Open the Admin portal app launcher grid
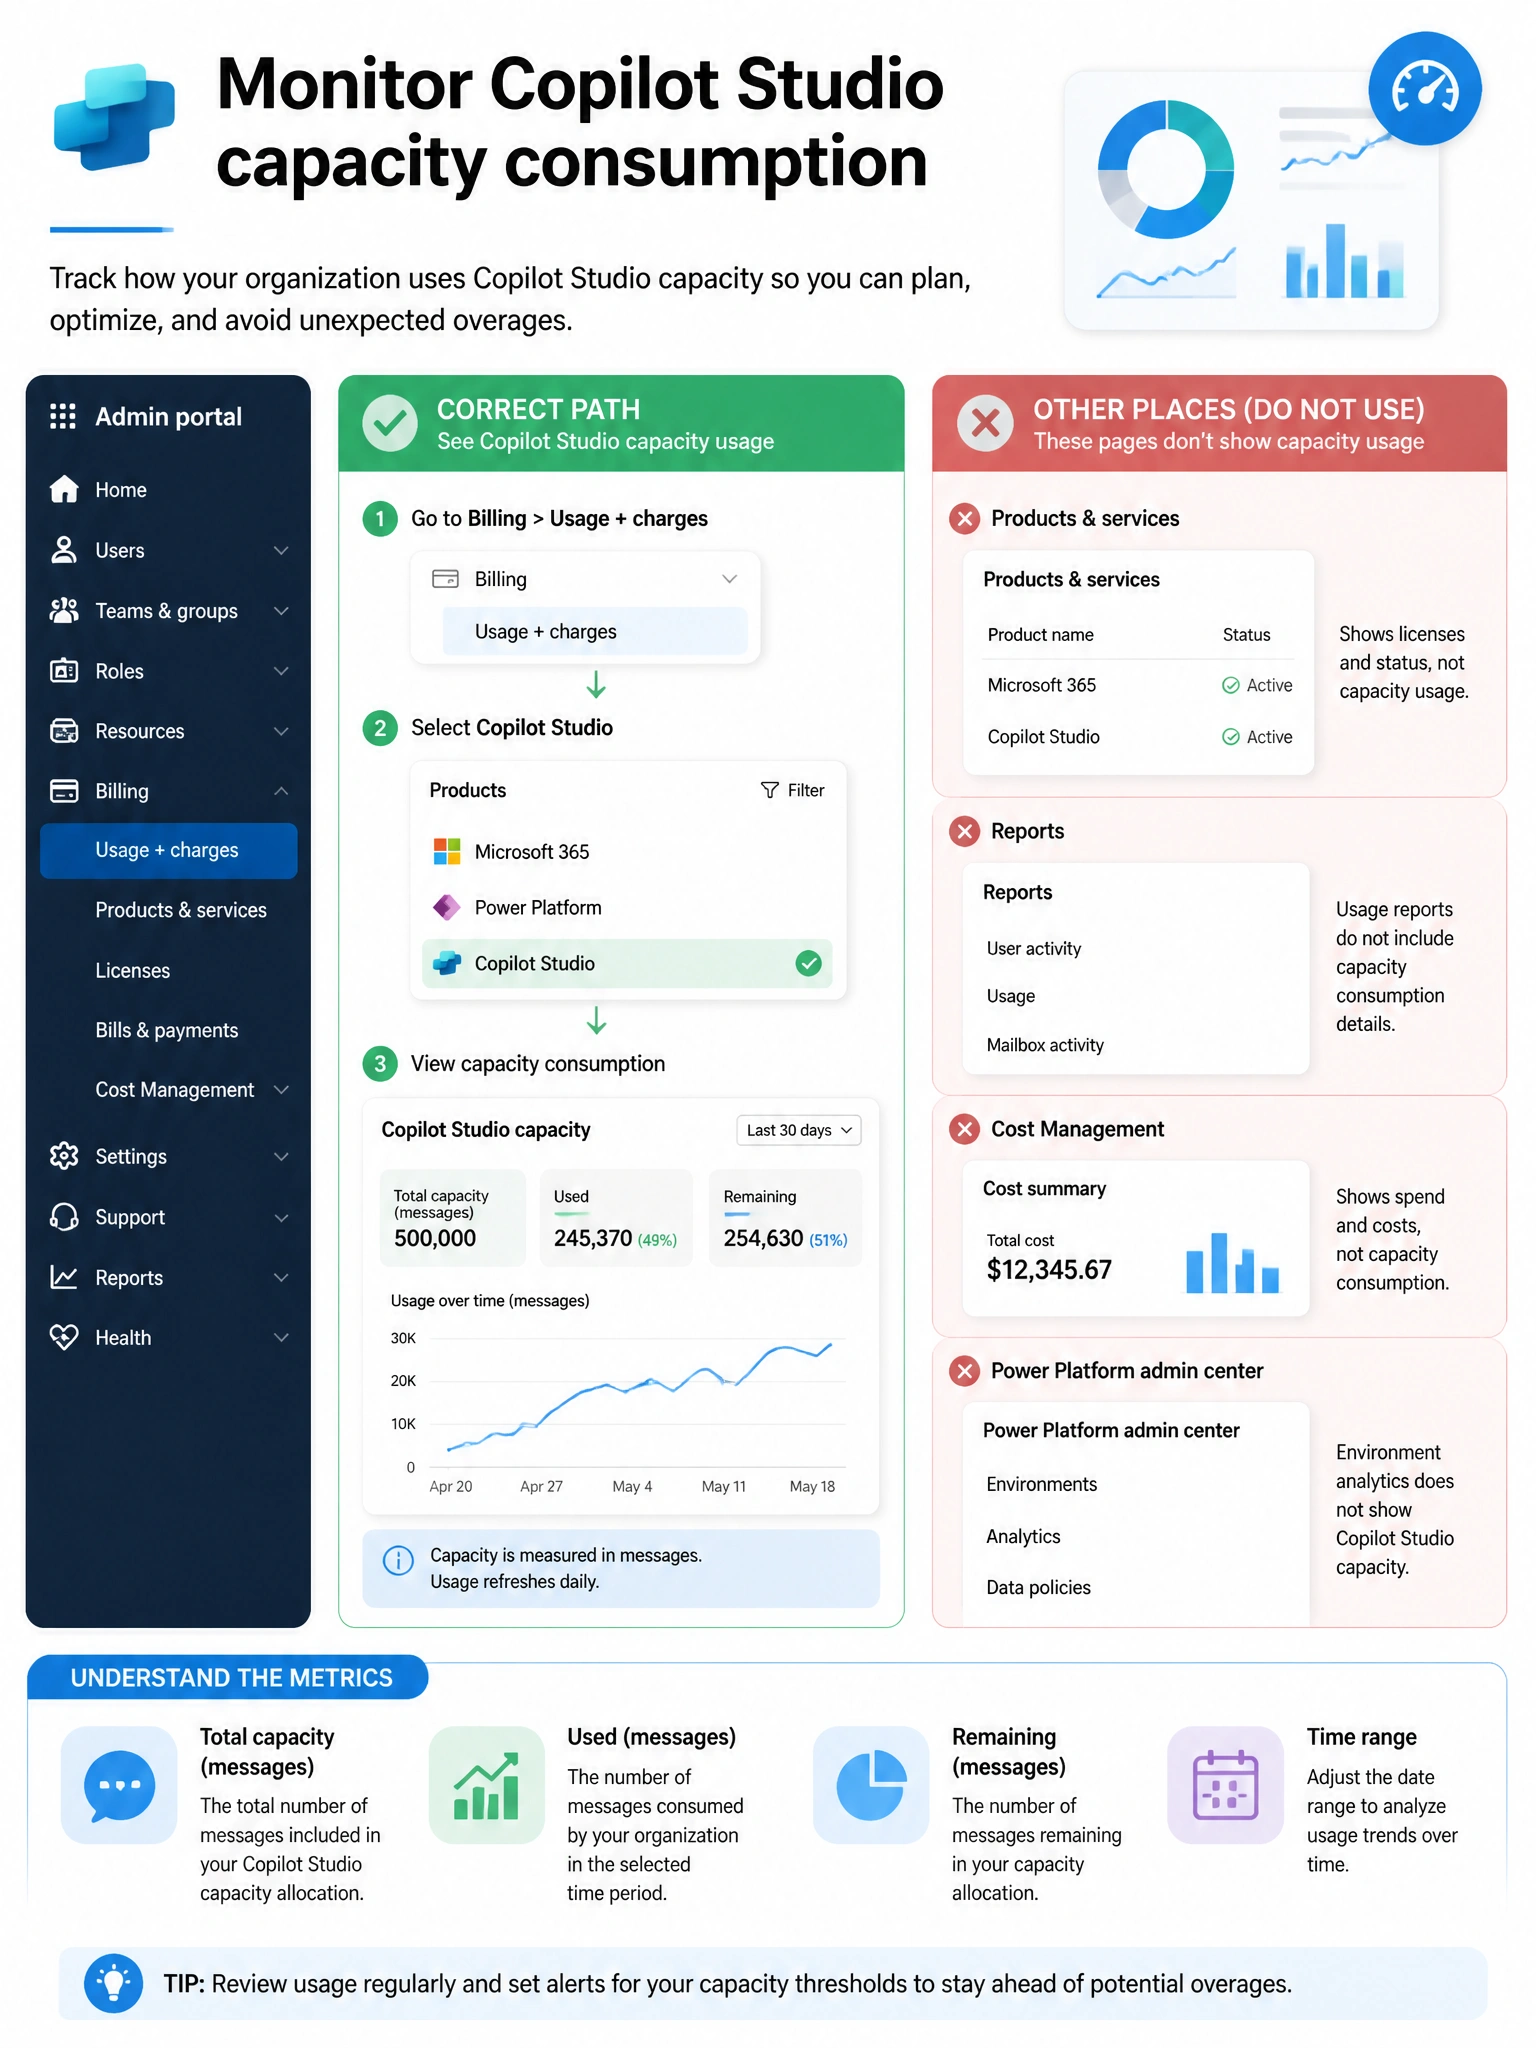Viewport: 1536px width, 2048px height. [63, 416]
